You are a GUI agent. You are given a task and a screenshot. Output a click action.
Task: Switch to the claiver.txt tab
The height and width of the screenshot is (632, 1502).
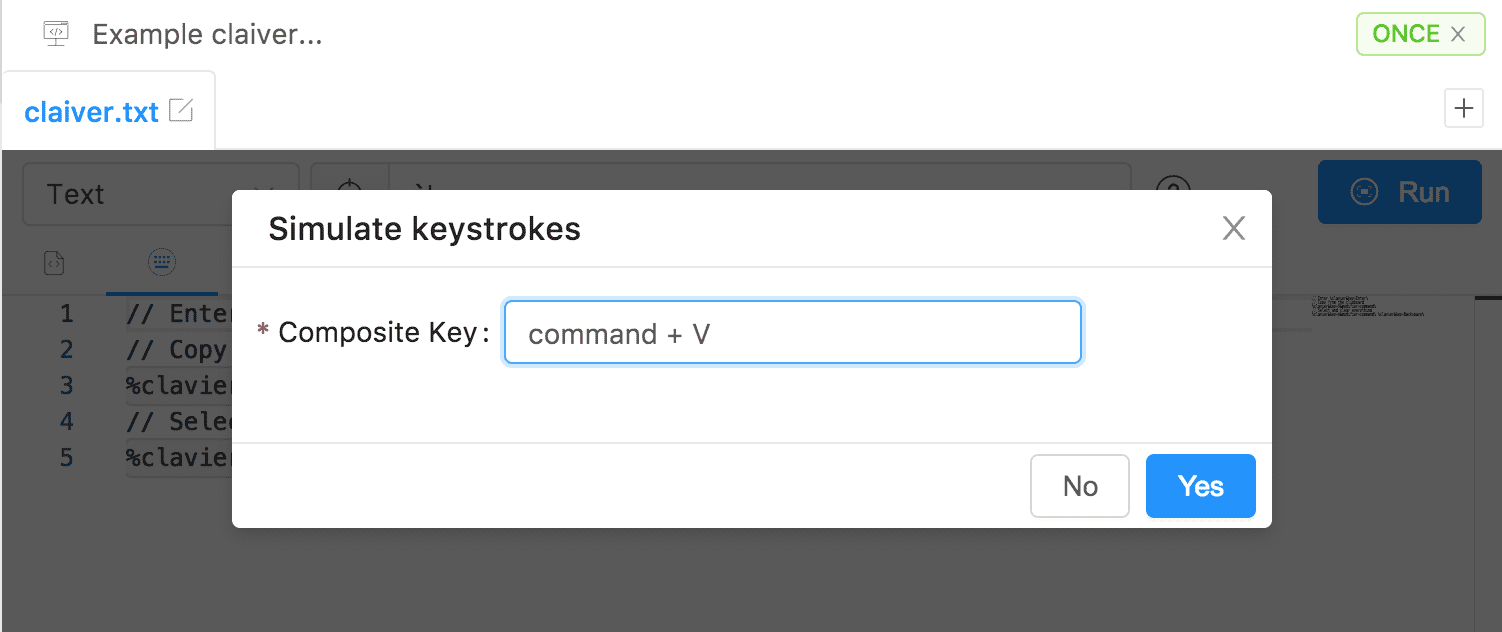pyautogui.click(x=91, y=112)
